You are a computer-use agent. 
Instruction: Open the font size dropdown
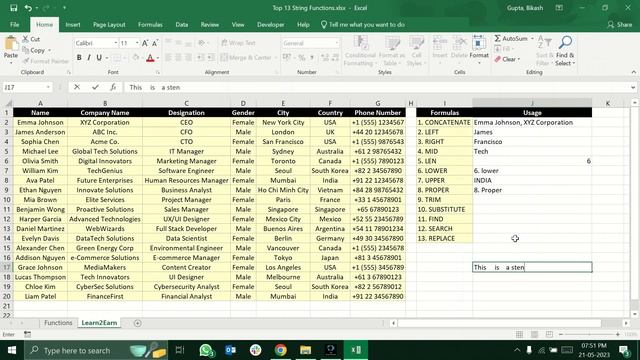(137, 43)
